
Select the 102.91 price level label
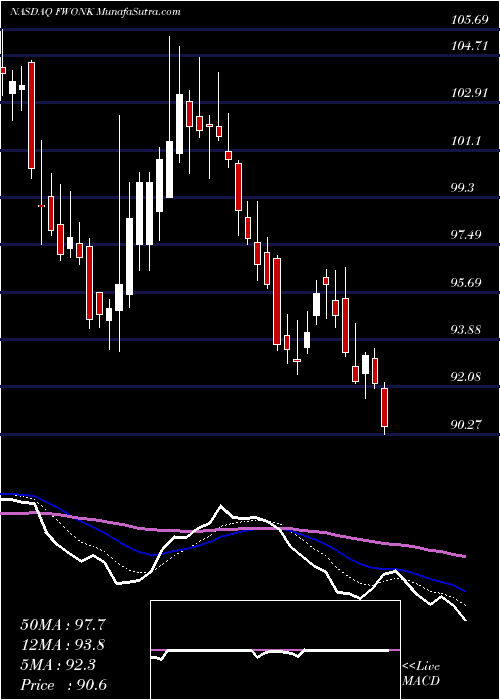(470, 93)
